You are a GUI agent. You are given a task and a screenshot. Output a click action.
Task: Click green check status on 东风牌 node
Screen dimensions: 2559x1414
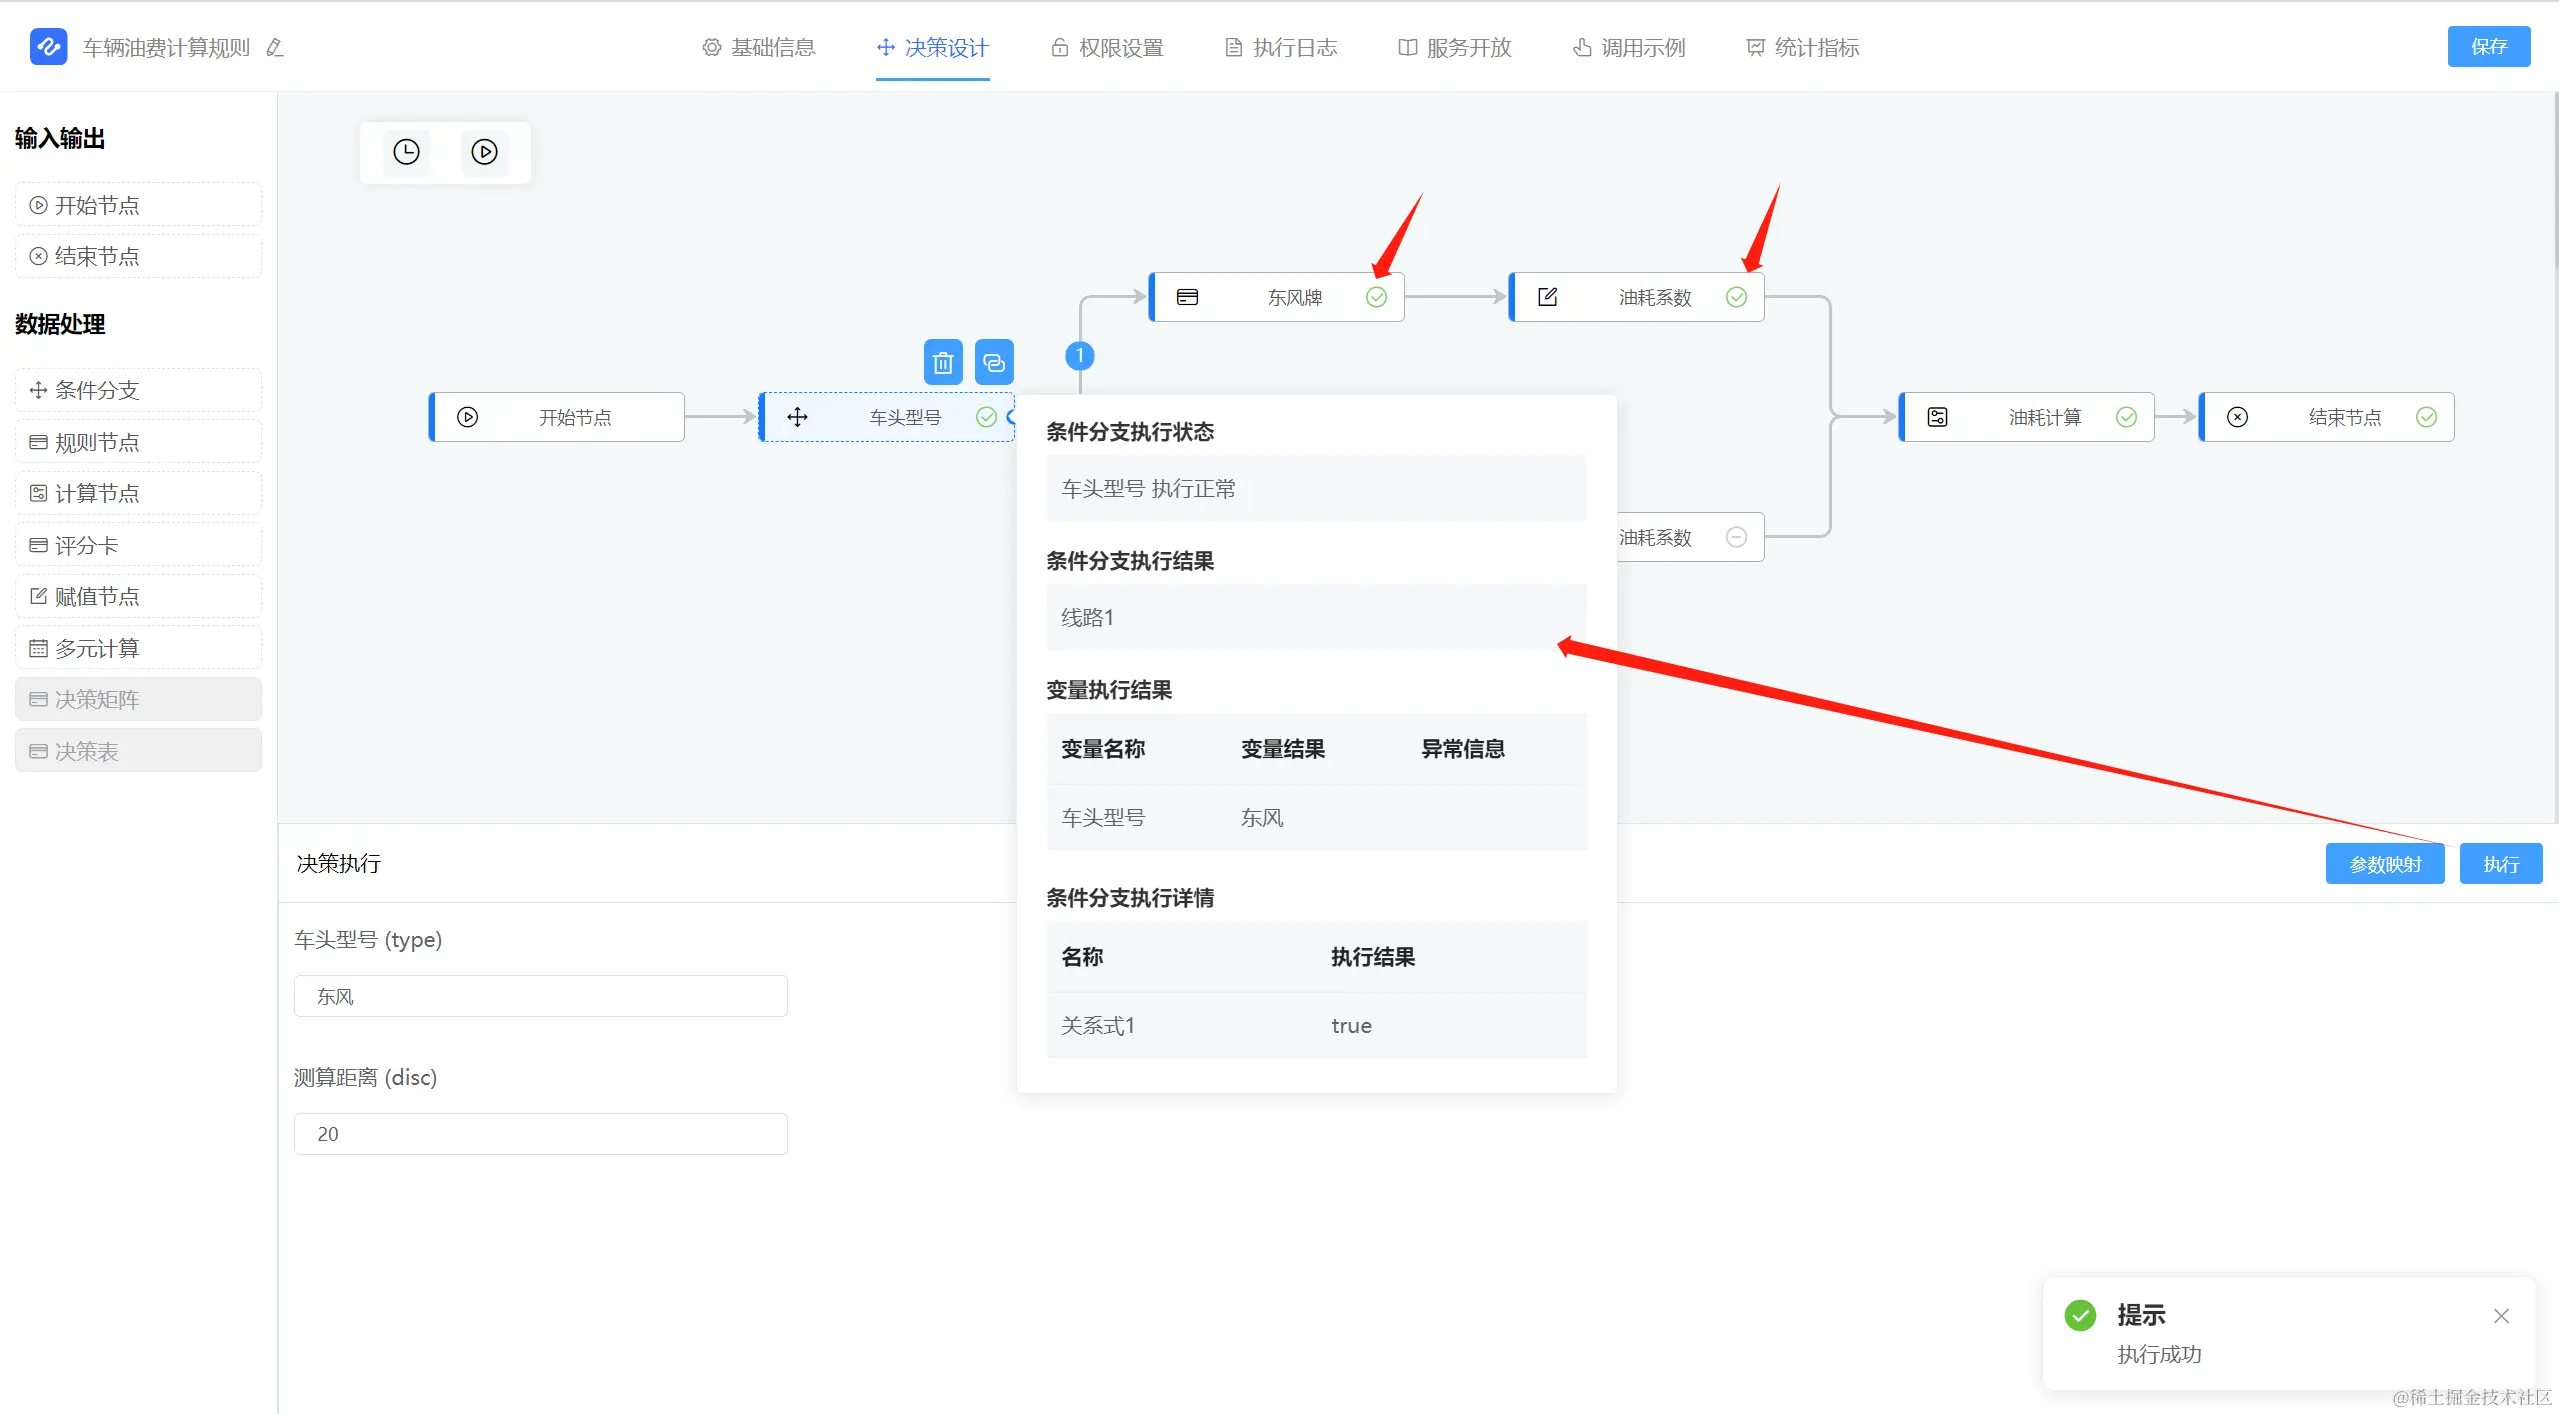coord(1376,297)
